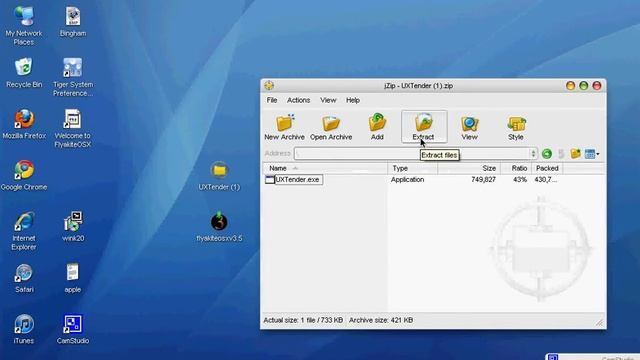Click the Application type cell
Viewport: 640px width, 360px height.
coord(407,180)
